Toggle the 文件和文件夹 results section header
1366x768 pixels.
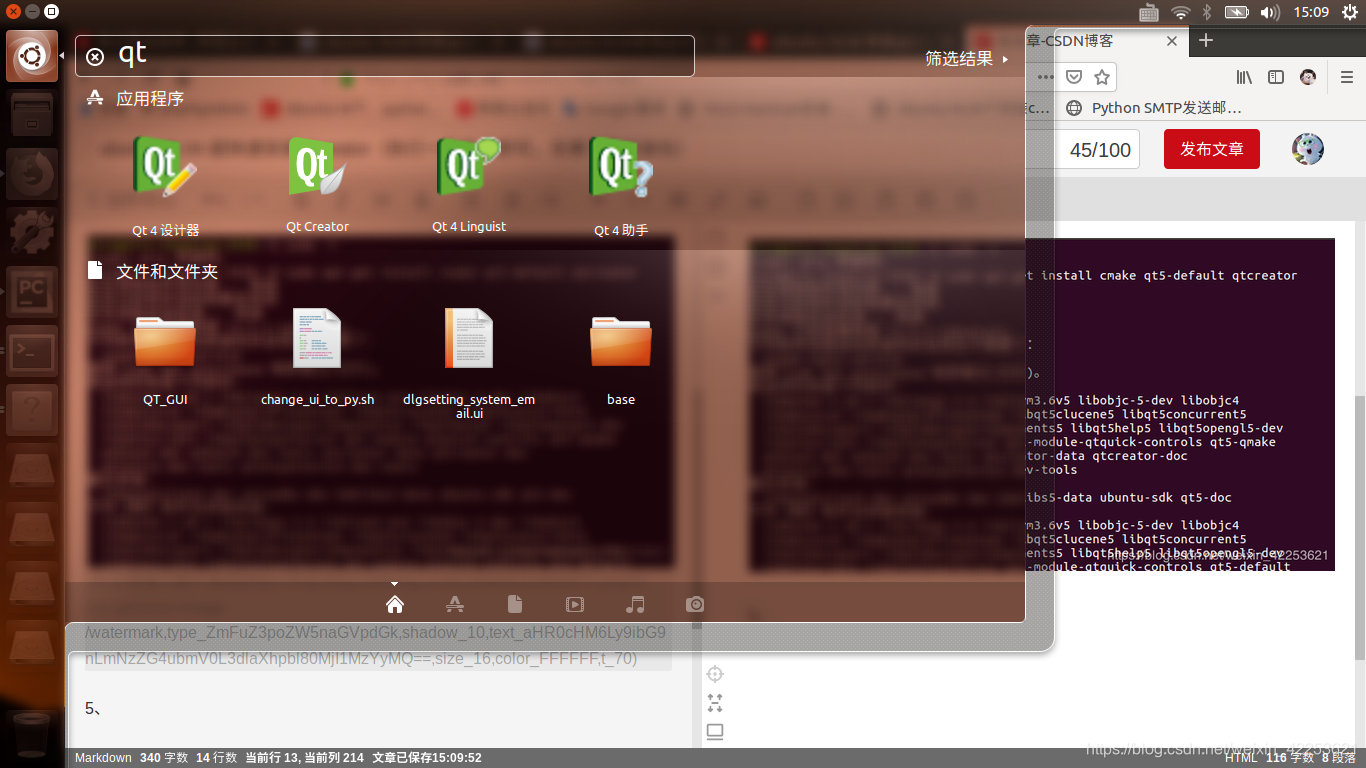153,271
